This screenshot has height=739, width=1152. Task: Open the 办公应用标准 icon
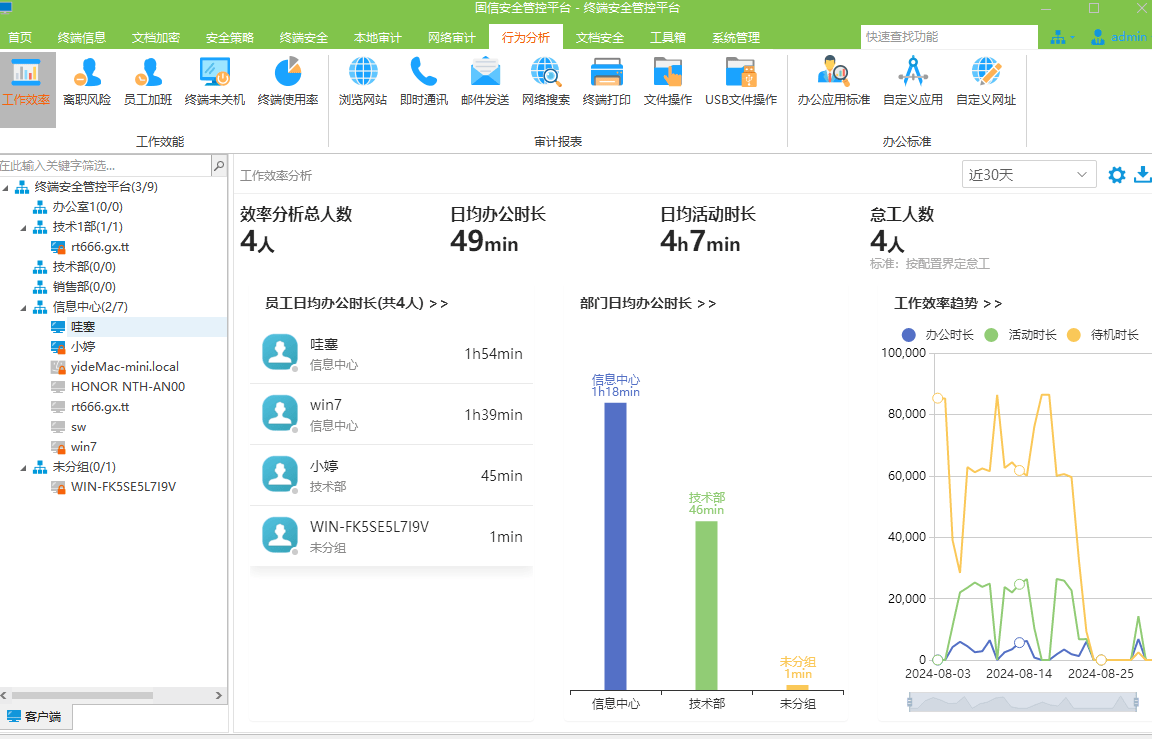(834, 82)
